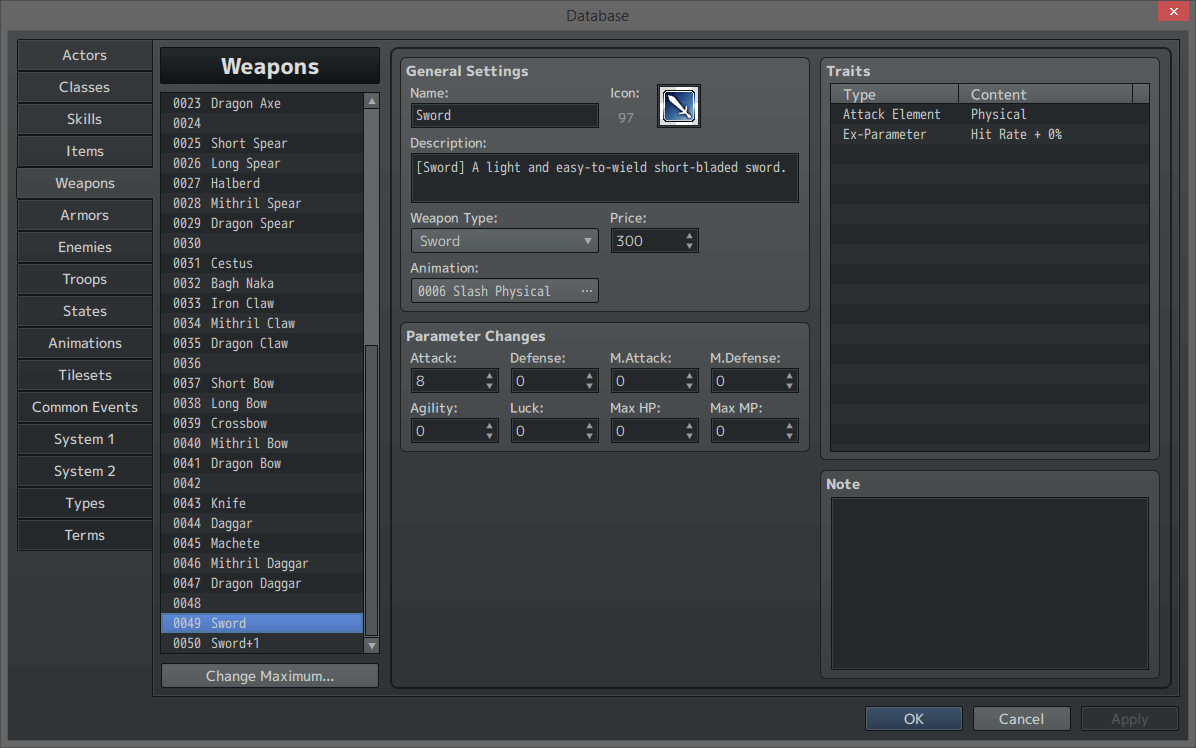
Task: Increase Attack value with spinner arrow
Action: coord(488,375)
